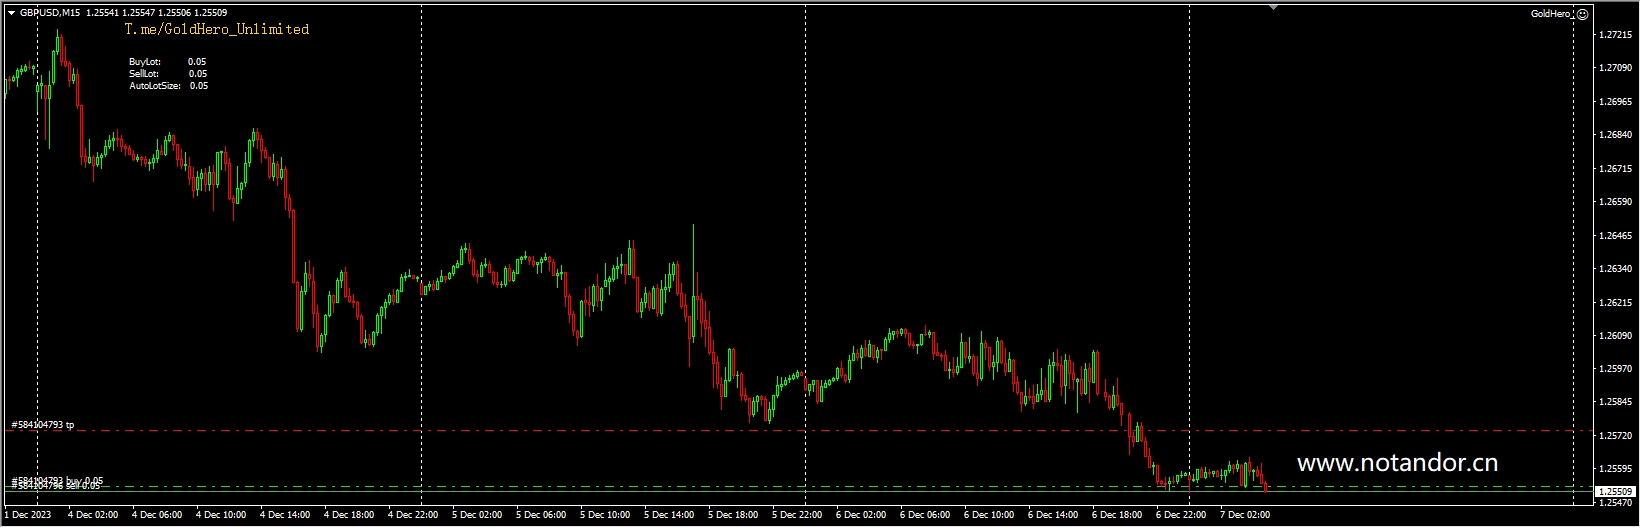
Task: Click the 5 Dec 22:00 time label
Action: pyautogui.click(x=797, y=515)
